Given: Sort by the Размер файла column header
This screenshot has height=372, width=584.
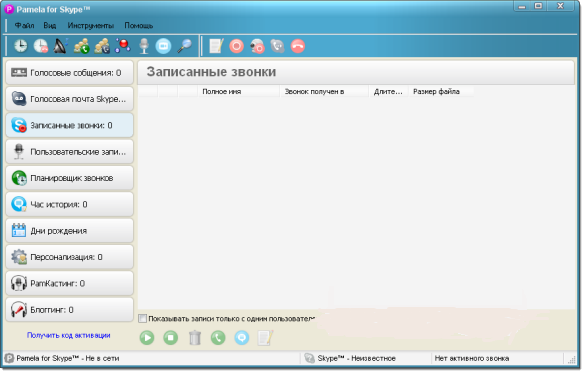Looking at the screenshot, I should 441,91.
